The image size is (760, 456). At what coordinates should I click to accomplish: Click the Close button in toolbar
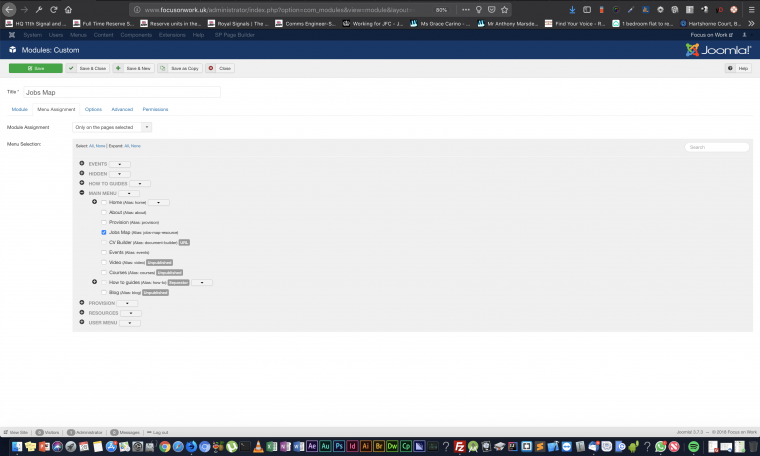click(x=220, y=68)
